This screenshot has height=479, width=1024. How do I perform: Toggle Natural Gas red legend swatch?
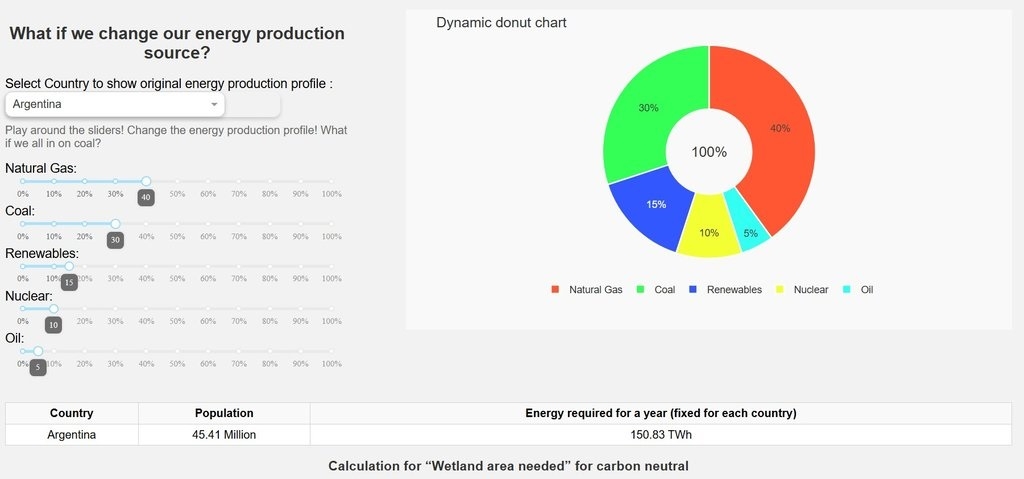coord(555,290)
